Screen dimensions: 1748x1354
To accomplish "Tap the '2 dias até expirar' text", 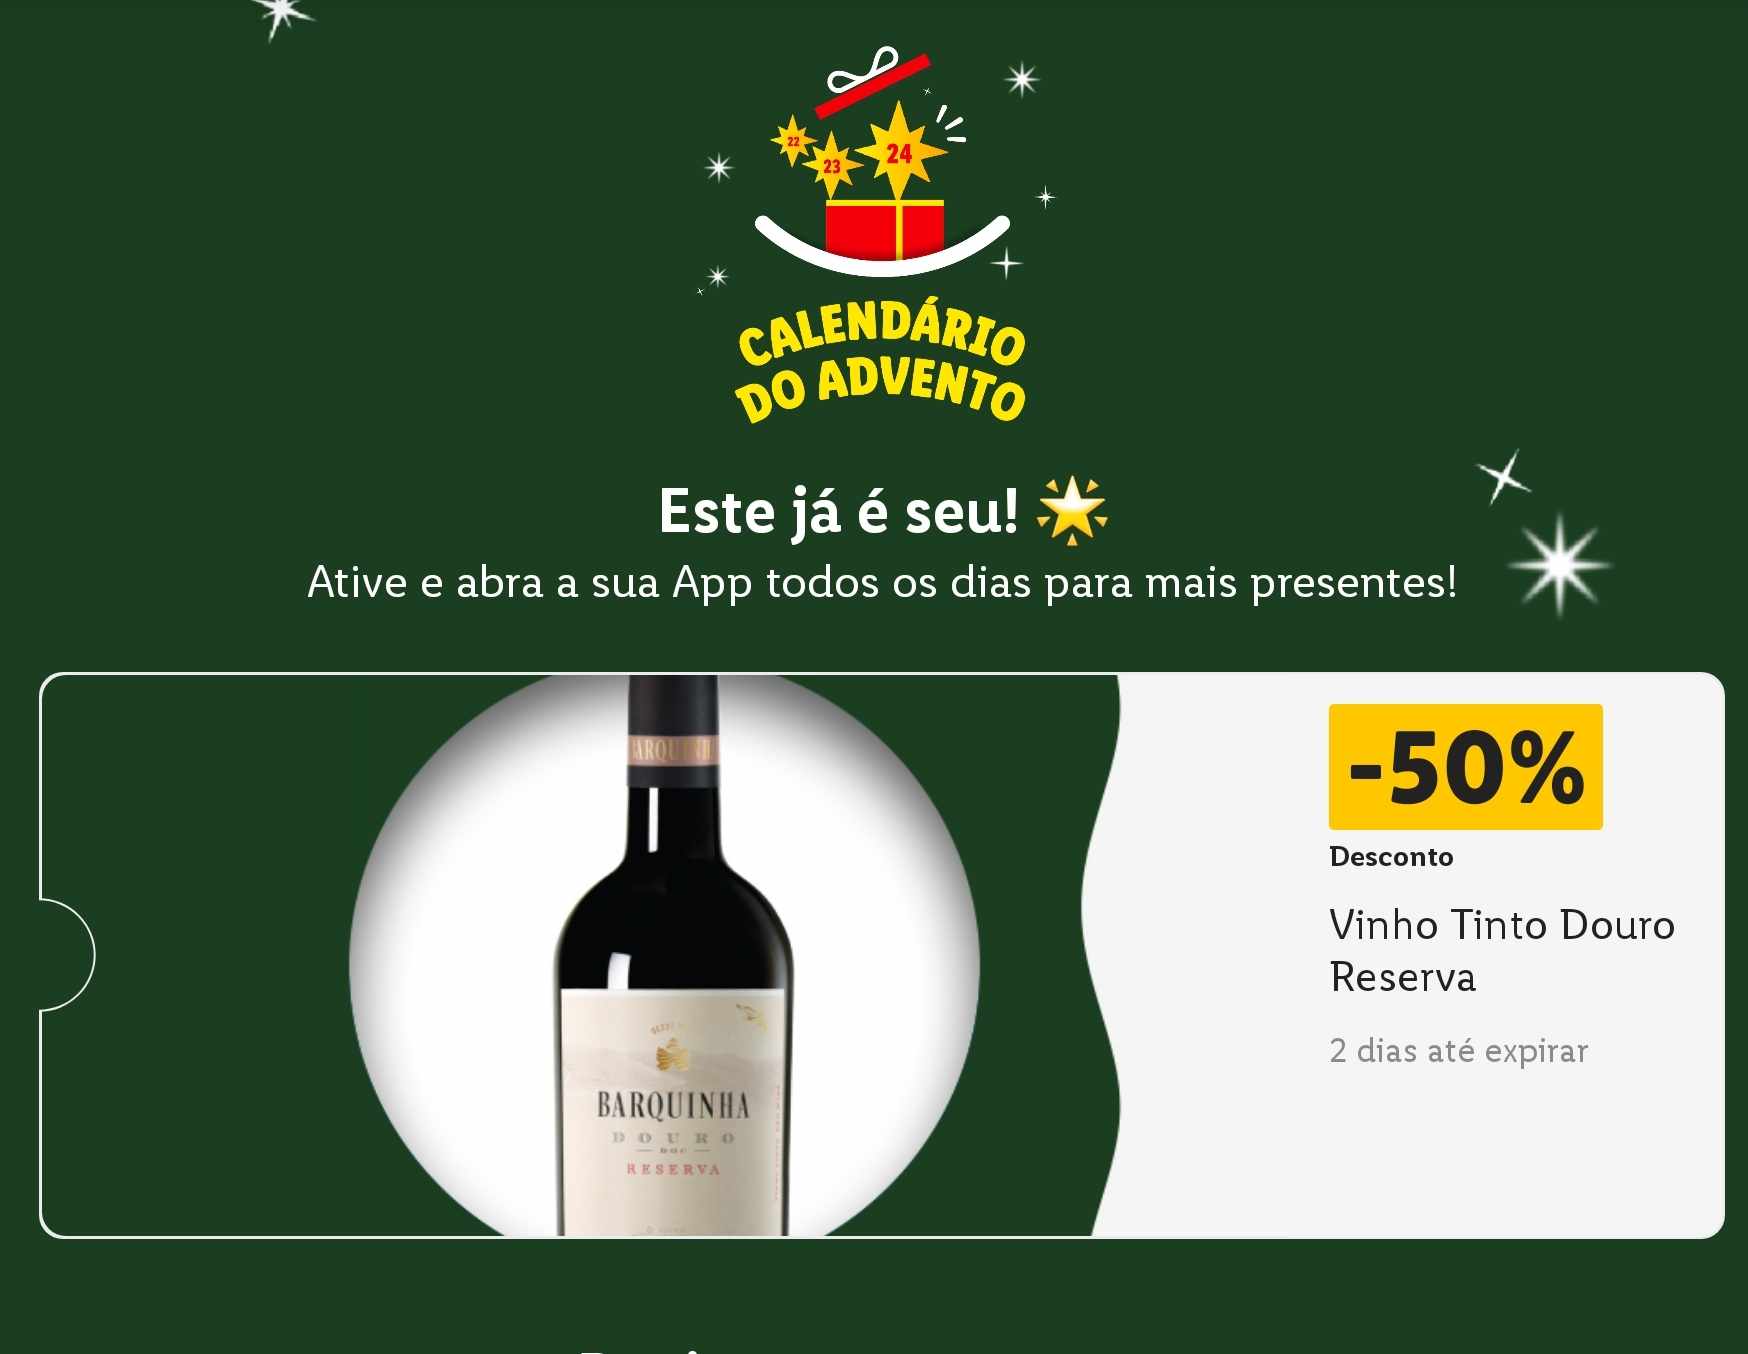I will point(1458,1051).
